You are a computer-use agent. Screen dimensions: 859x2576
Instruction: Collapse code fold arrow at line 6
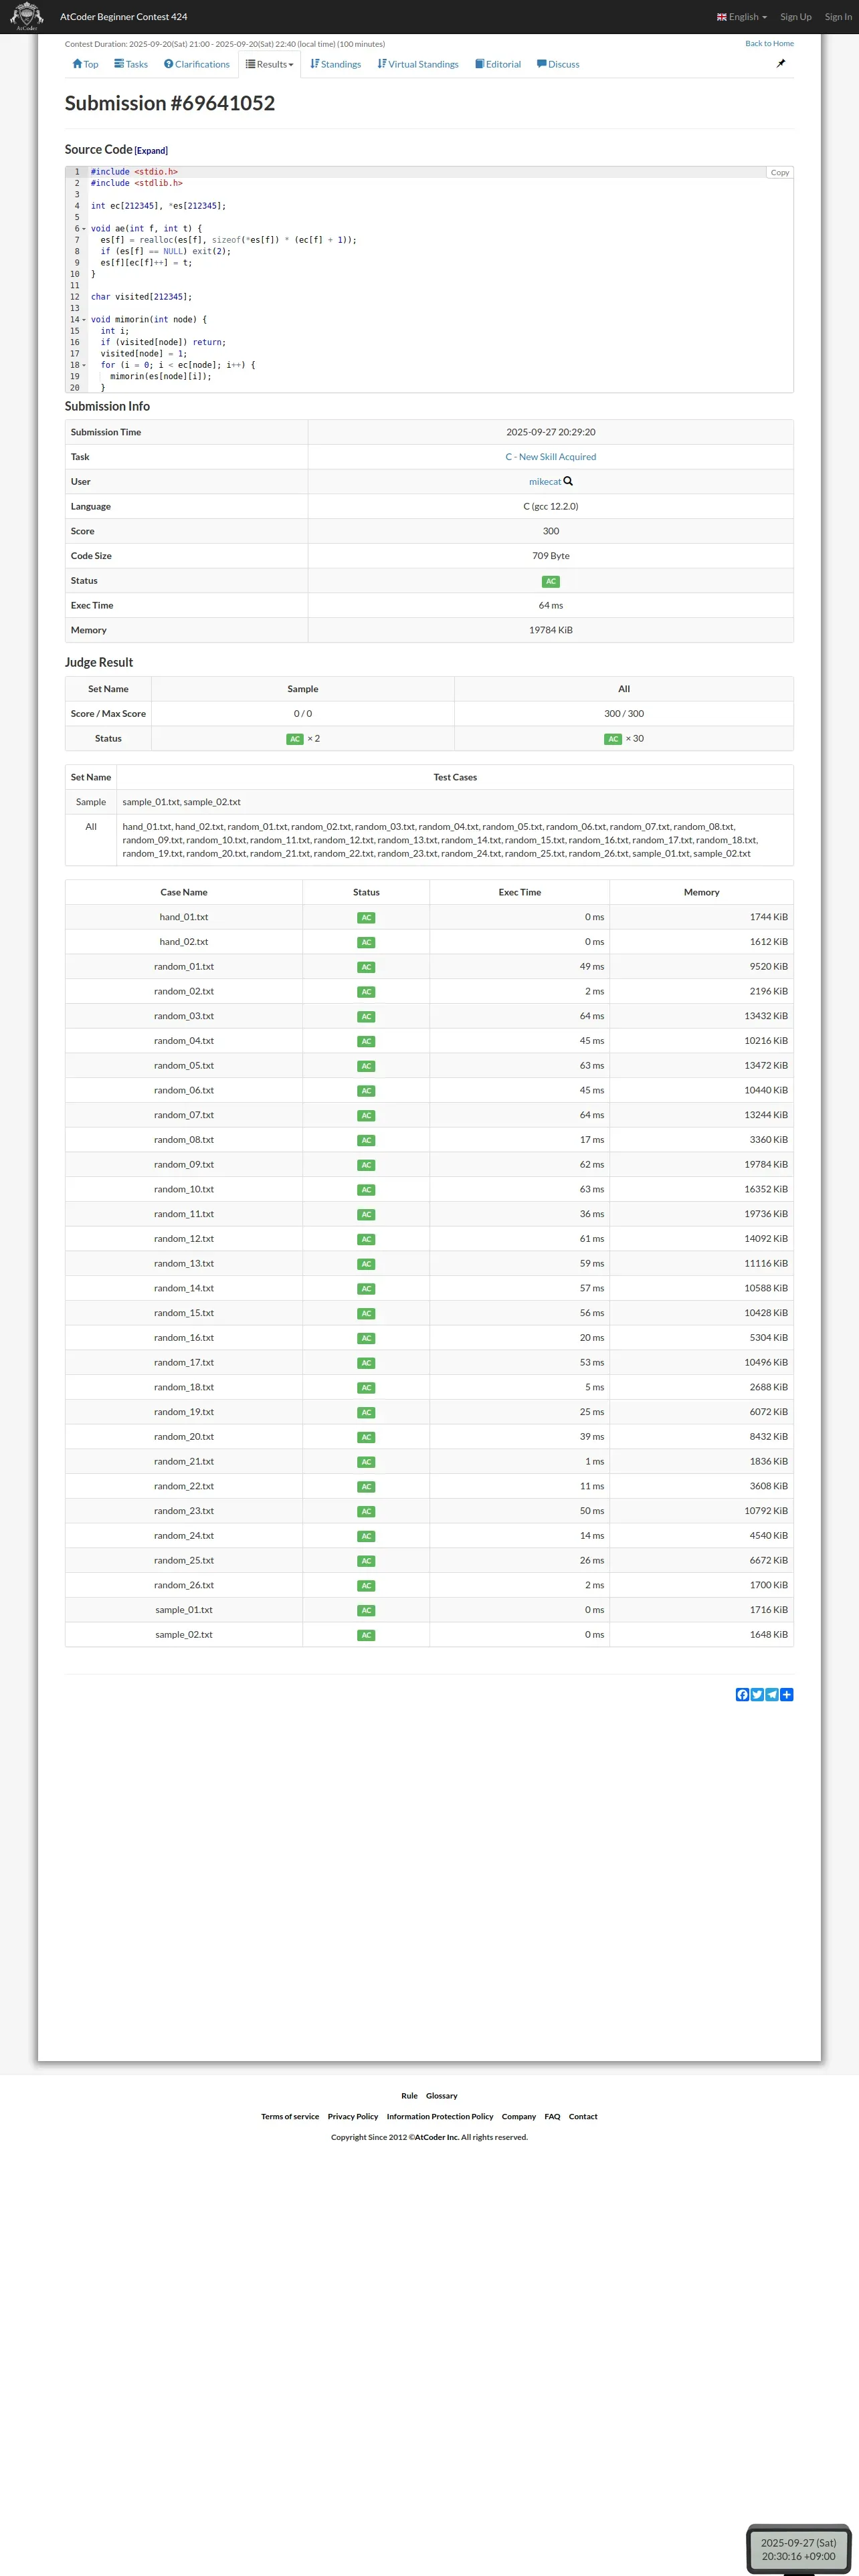coord(84,229)
